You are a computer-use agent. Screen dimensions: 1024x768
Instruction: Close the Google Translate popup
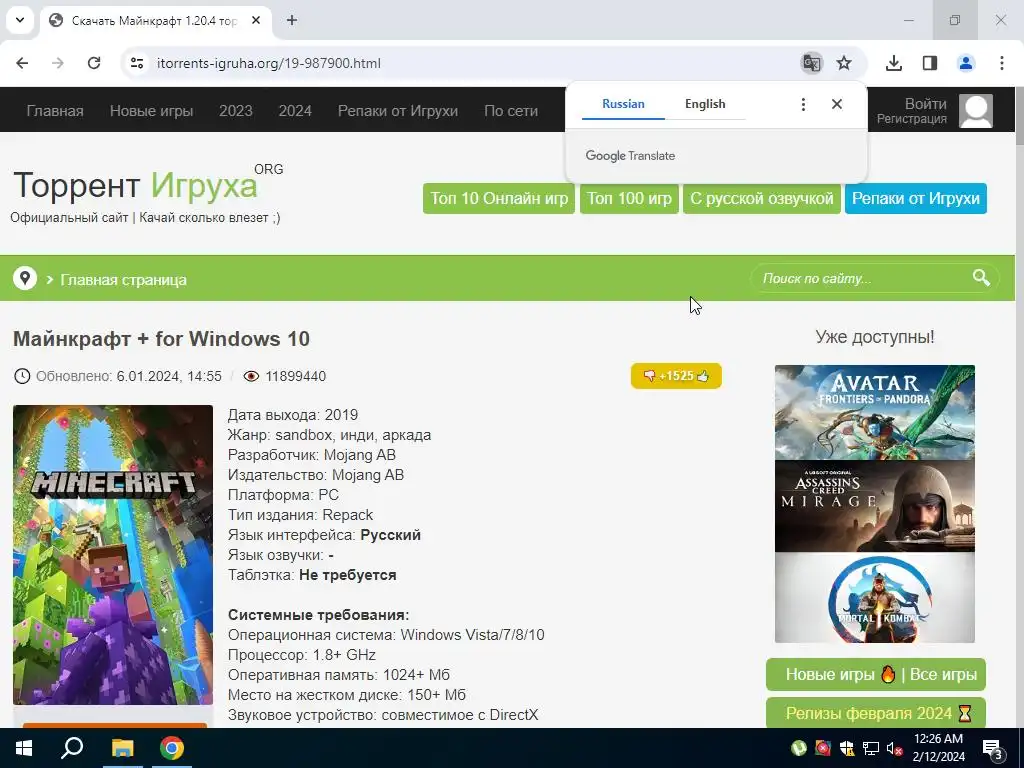click(837, 104)
